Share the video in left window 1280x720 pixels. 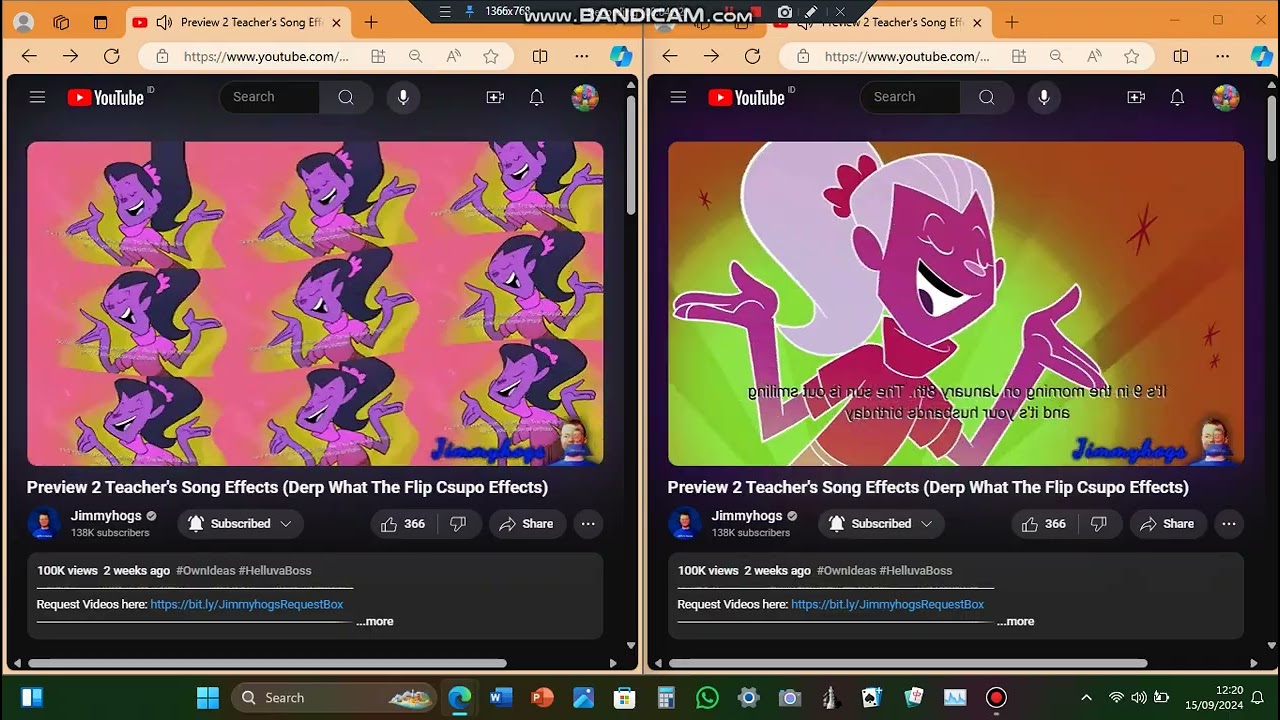527,524
